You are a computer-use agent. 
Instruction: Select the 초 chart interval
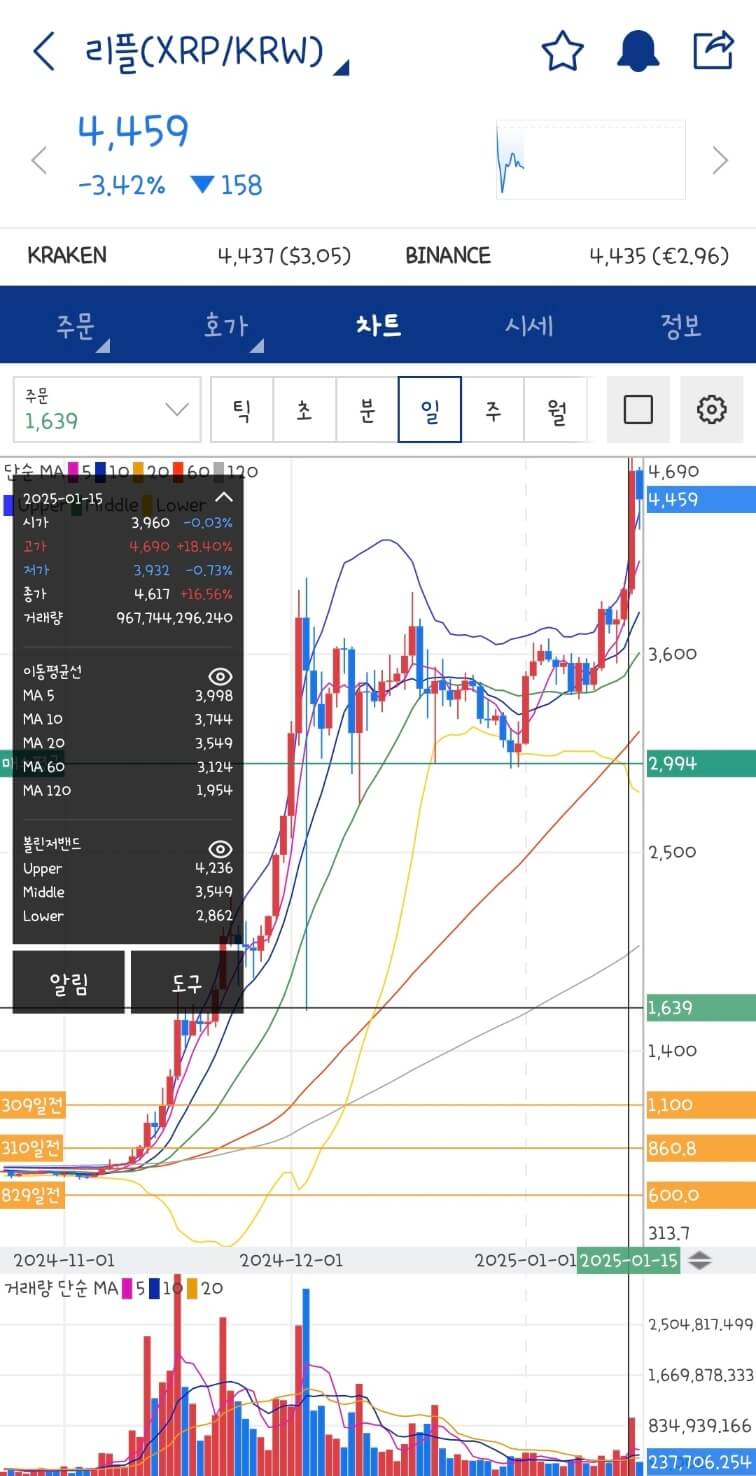[x=304, y=409]
